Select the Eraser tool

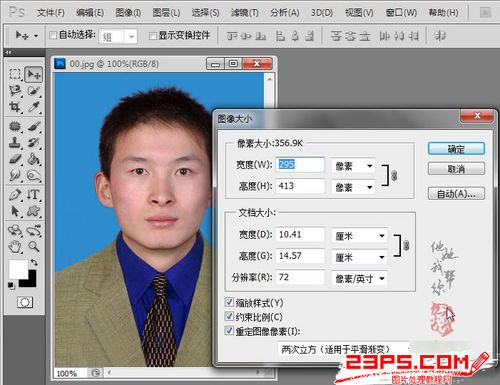tap(15, 159)
